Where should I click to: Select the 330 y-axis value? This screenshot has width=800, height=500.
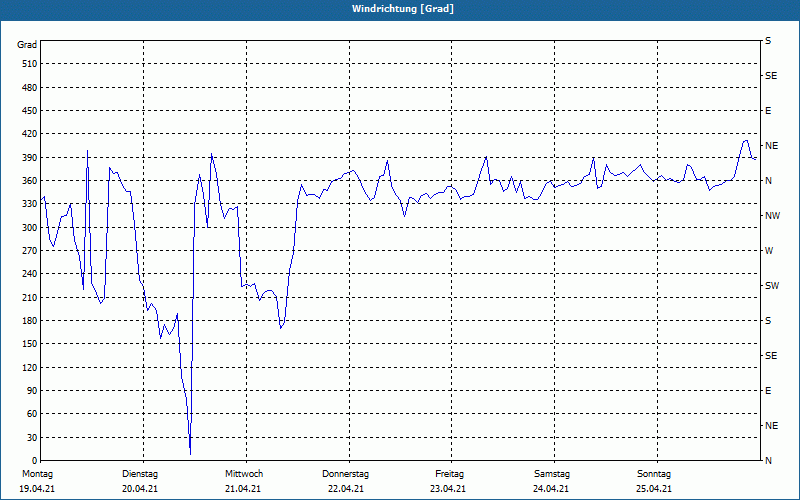coord(30,204)
